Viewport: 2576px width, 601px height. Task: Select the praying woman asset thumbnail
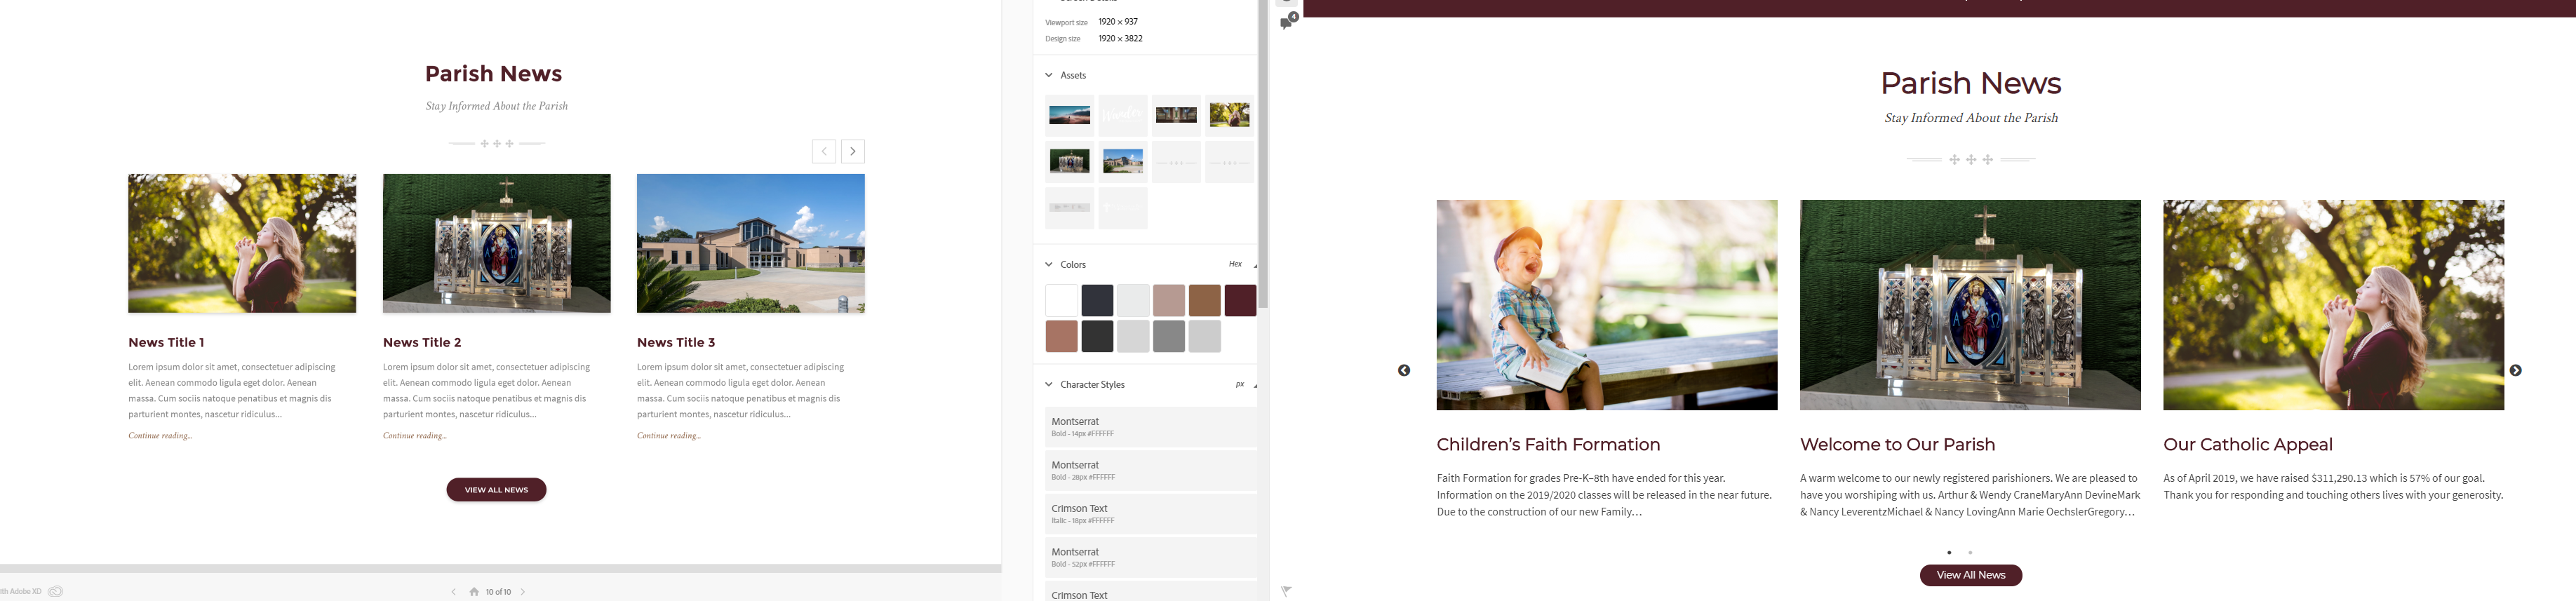pos(1229,116)
